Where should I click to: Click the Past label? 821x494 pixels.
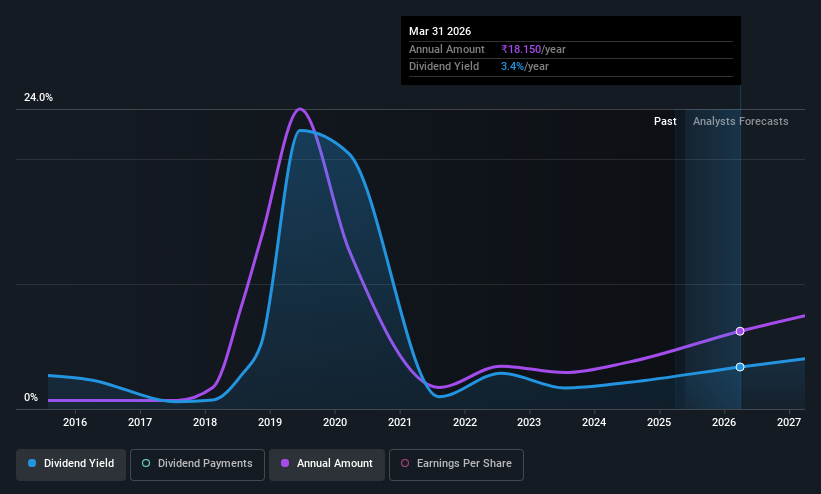(665, 121)
